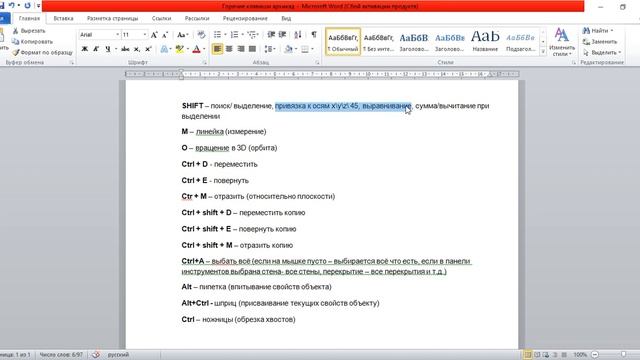Open Font dialog launcher

204,63
